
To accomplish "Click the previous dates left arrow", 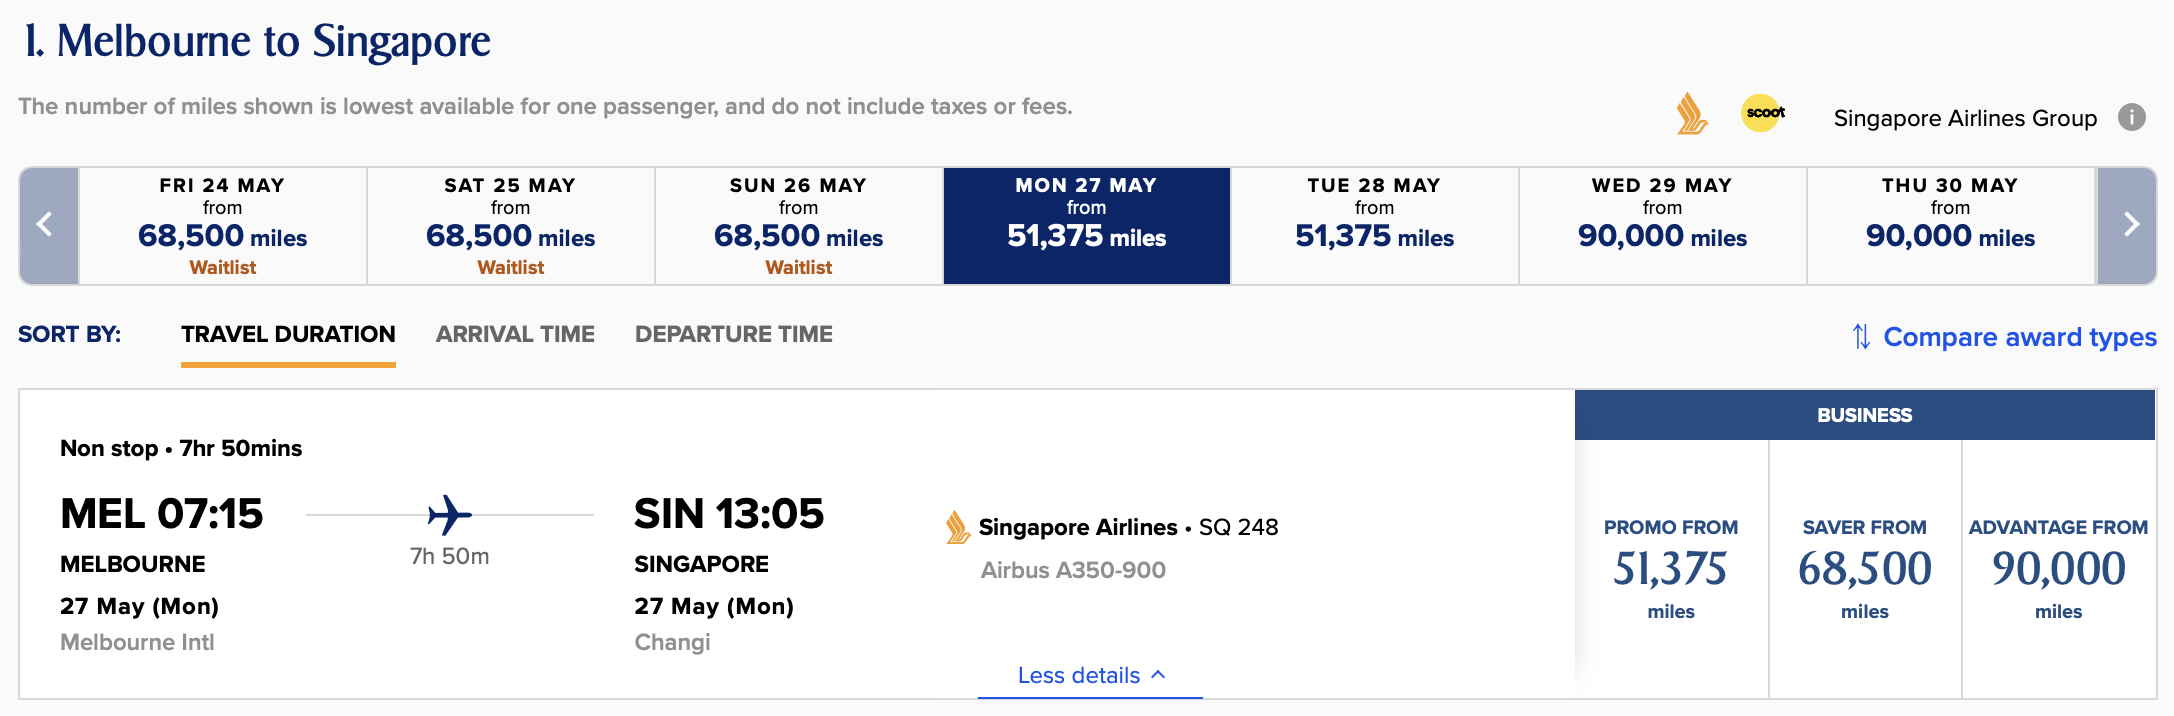I will tap(47, 225).
